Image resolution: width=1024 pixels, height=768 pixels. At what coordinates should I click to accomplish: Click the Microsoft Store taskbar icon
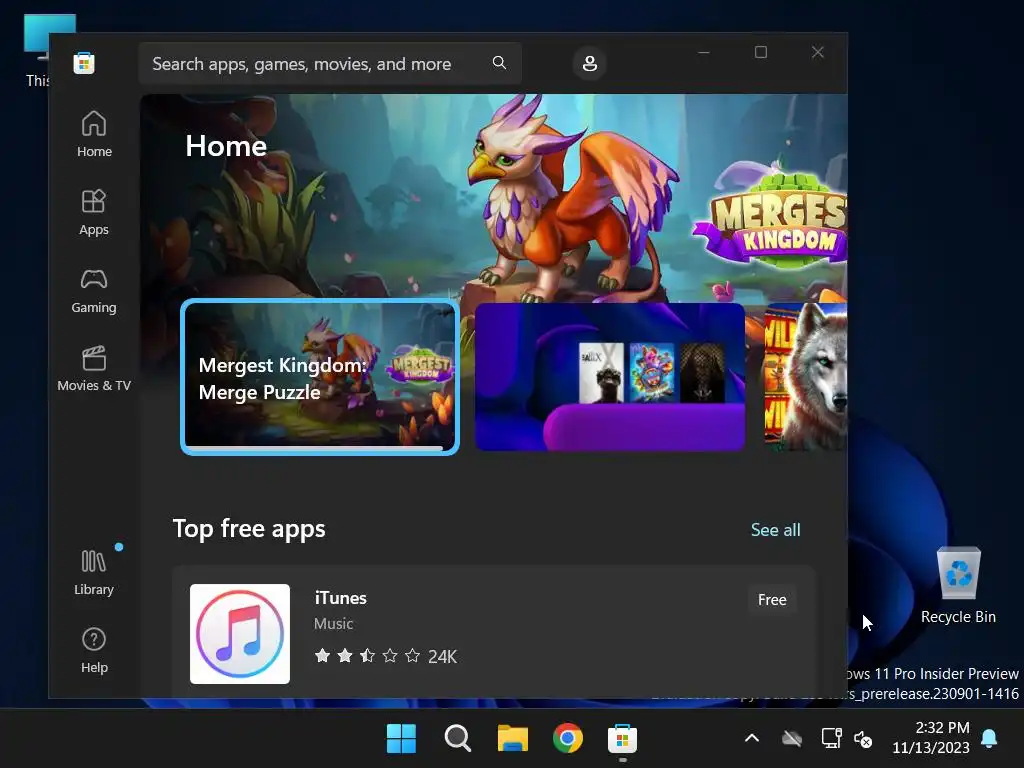(x=622, y=739)
